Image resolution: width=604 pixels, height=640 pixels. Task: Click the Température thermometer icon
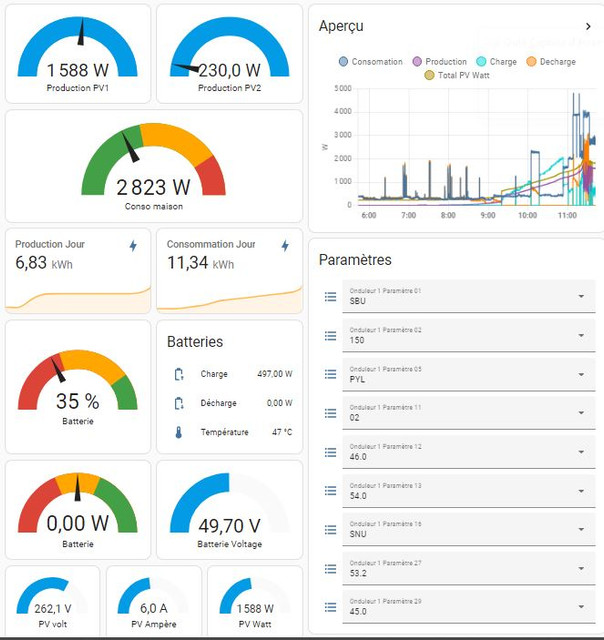[x=178, y=432]
